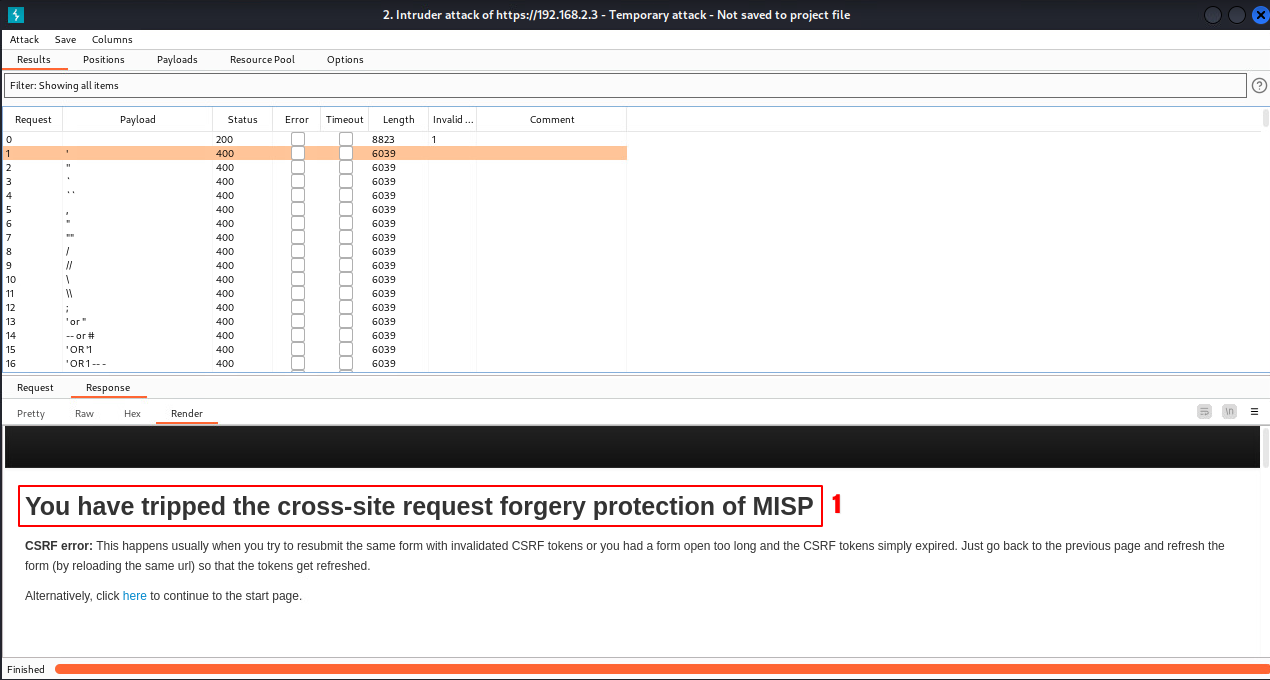Click the second dark window control button

pos(1237,15)
